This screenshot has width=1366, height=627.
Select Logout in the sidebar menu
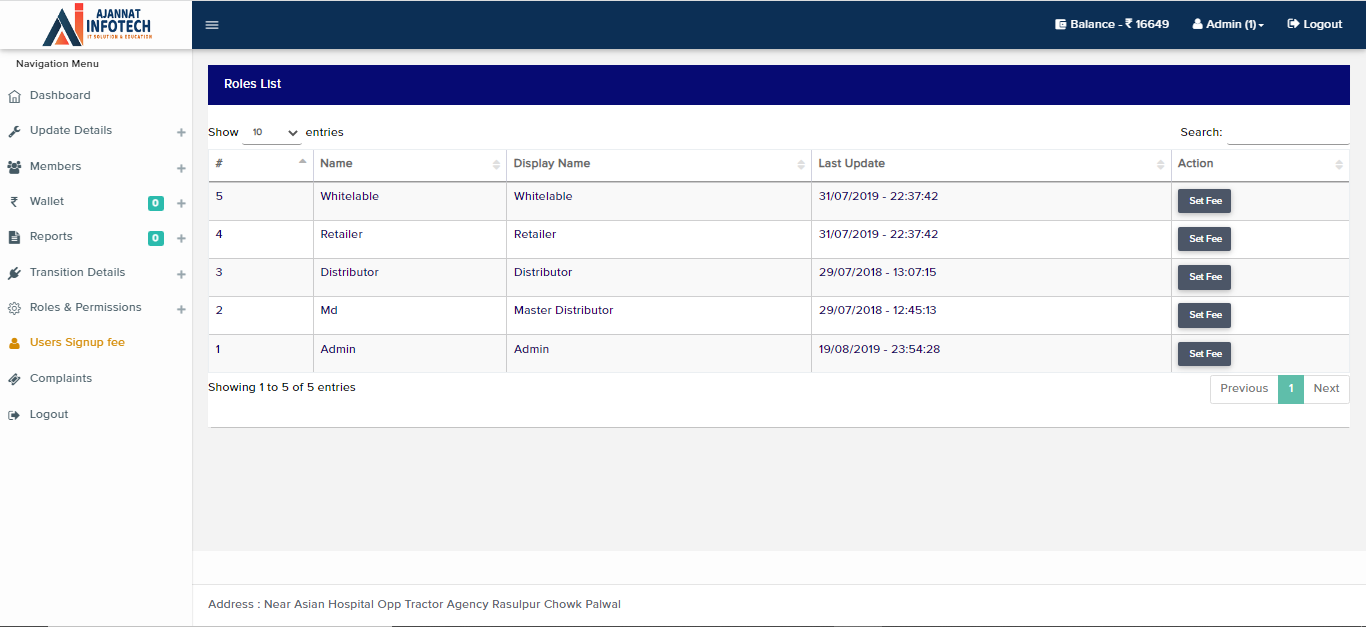pos(48,414)
